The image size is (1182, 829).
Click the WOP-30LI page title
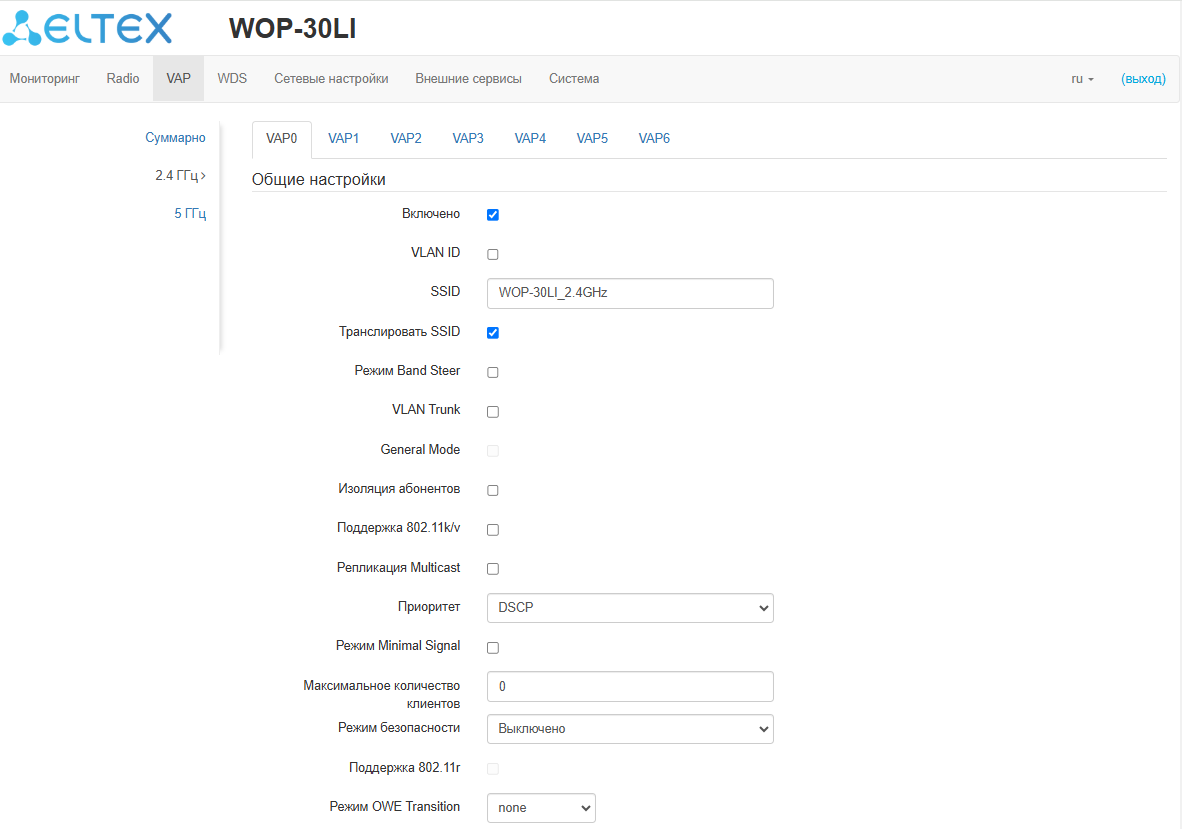[x=292, y=29]
